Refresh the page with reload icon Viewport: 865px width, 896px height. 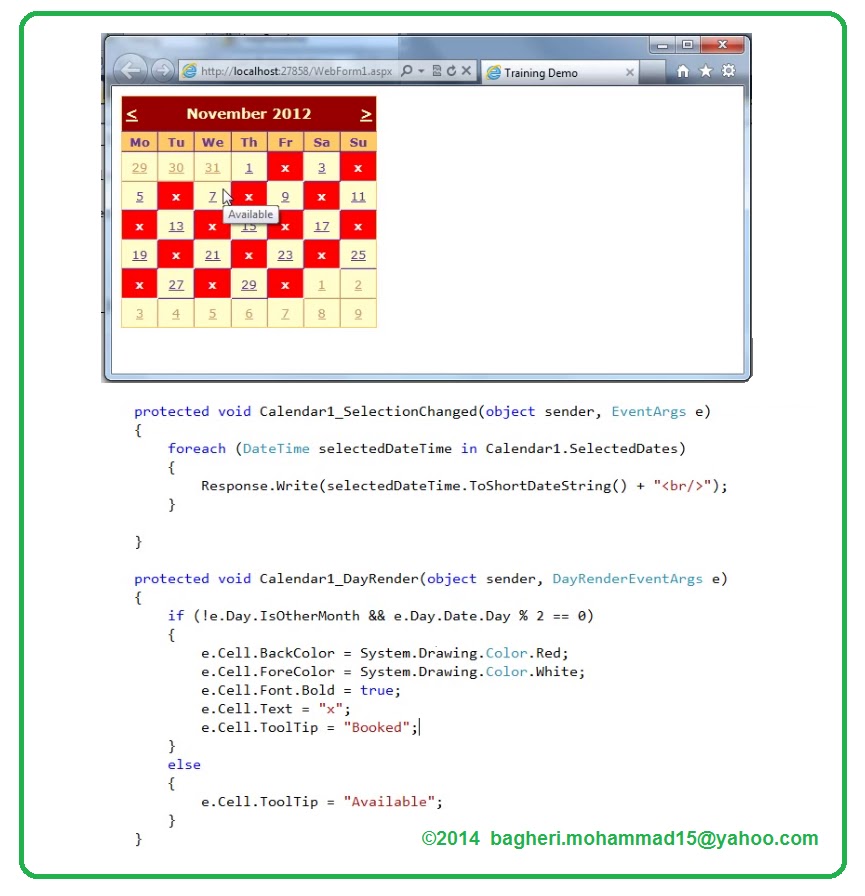pos(451,71)
